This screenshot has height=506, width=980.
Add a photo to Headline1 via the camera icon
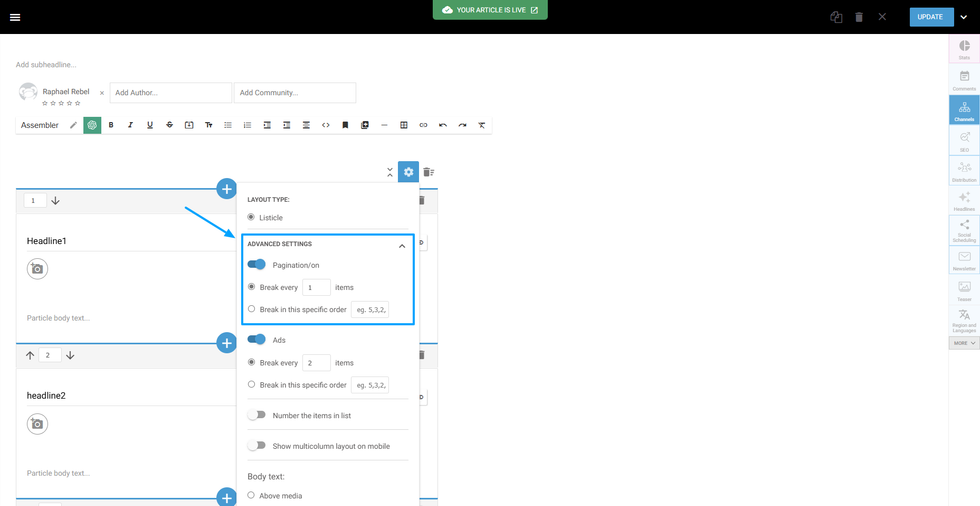click(37, 269)
